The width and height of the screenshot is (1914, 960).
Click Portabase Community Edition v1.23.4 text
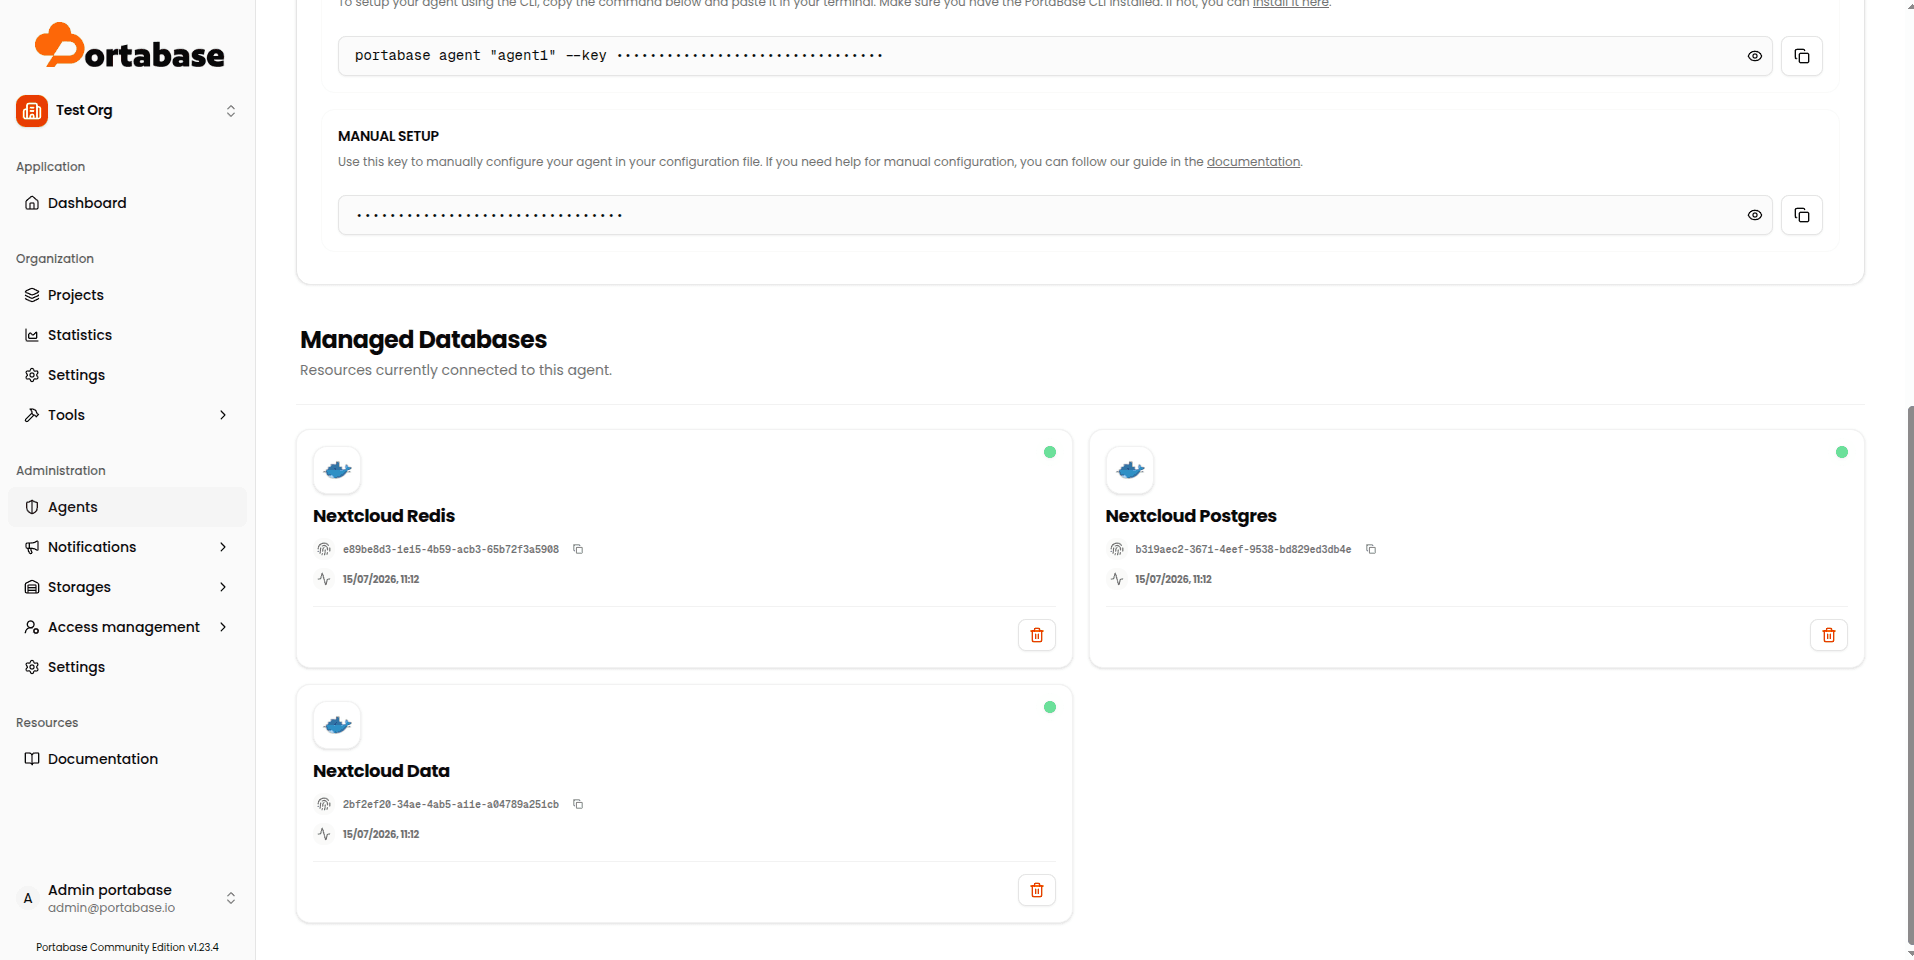127,947
